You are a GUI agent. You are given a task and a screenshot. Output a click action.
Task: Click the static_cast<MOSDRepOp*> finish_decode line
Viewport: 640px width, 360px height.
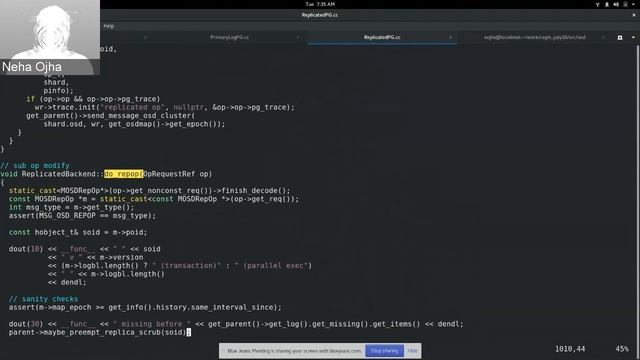(149, 191)
